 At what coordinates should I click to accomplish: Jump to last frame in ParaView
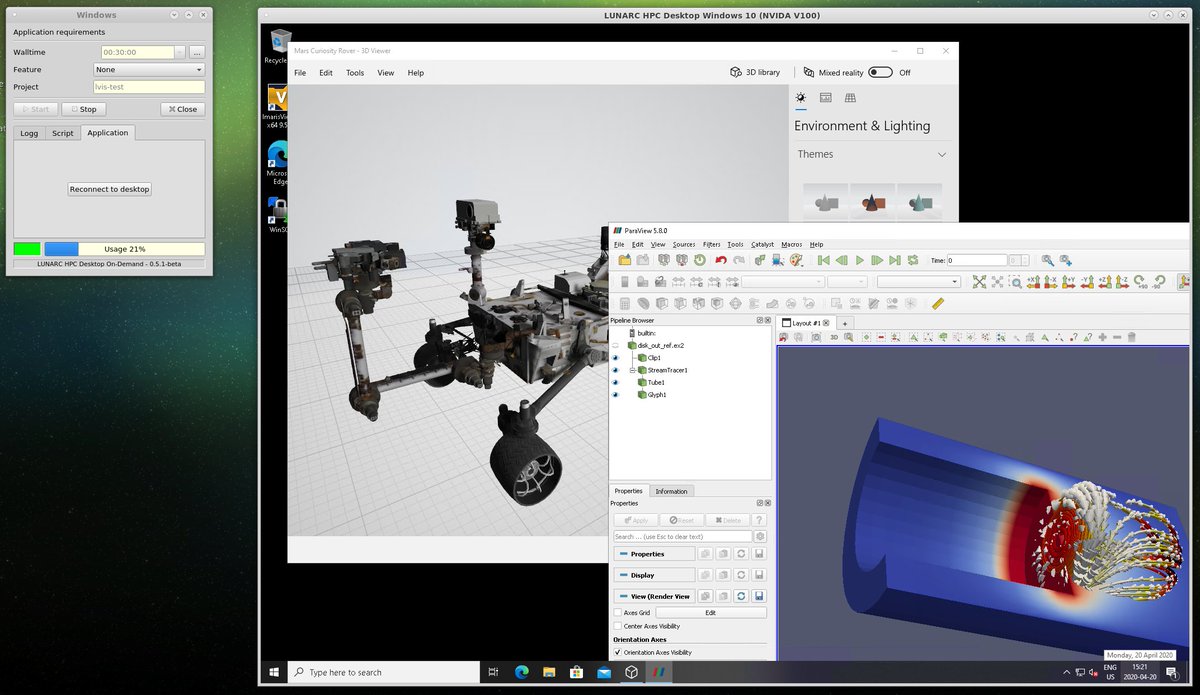[895, 260]
